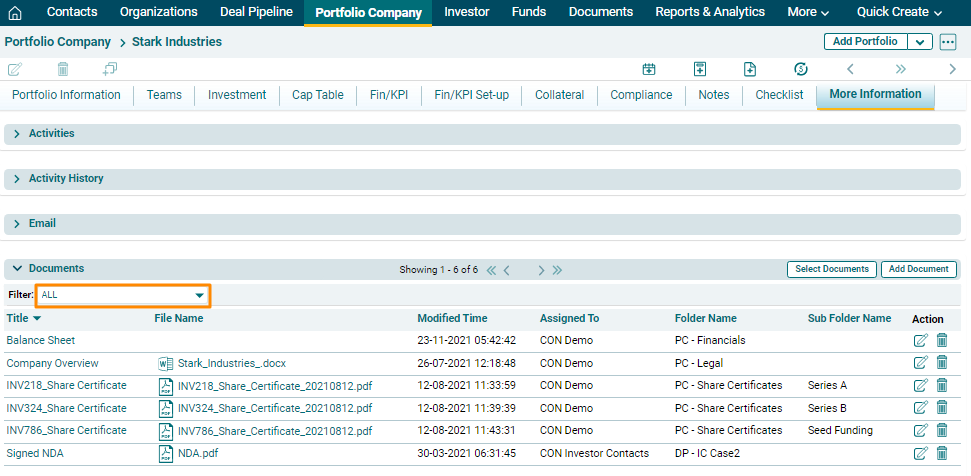Click the NDA.pdf file icon
This screenshot has height=476, width=971.
click(x=166, y=454)
